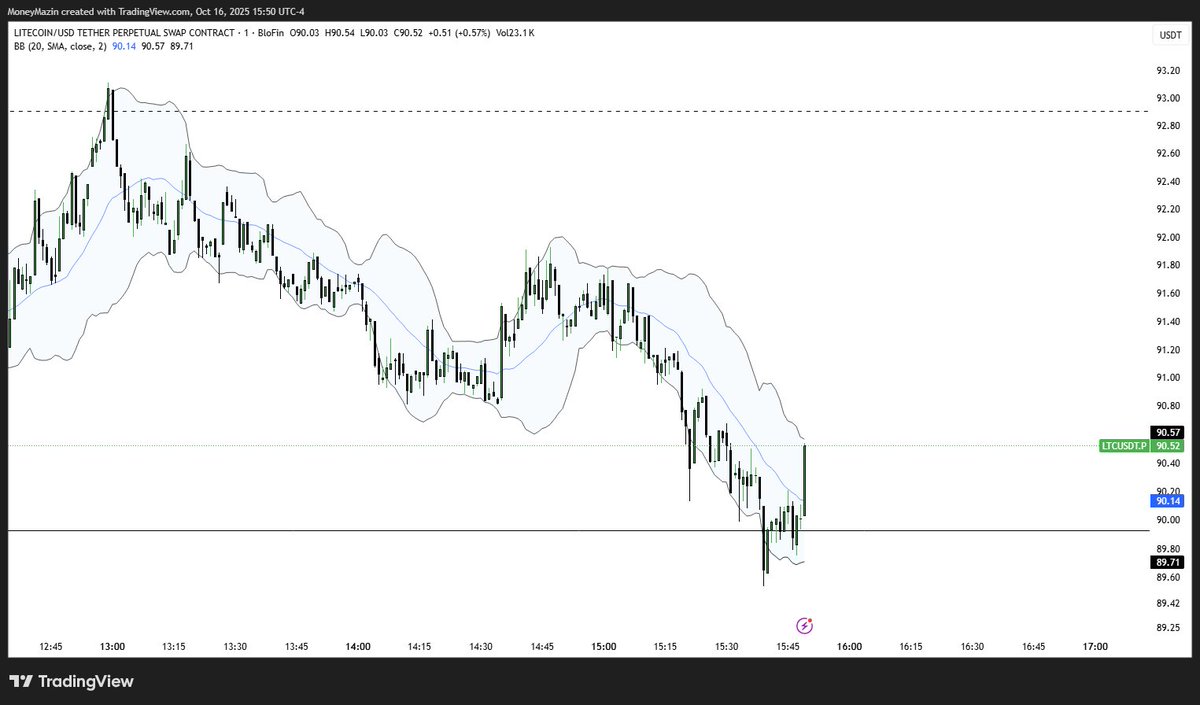This screenshot has width=1200, height=705.
Task: Click the 15:45 time axis label
Action: (788, 647)
